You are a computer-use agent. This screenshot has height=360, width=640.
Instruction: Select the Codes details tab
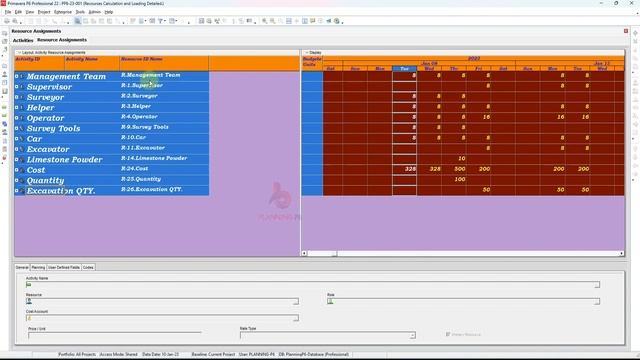88,267
